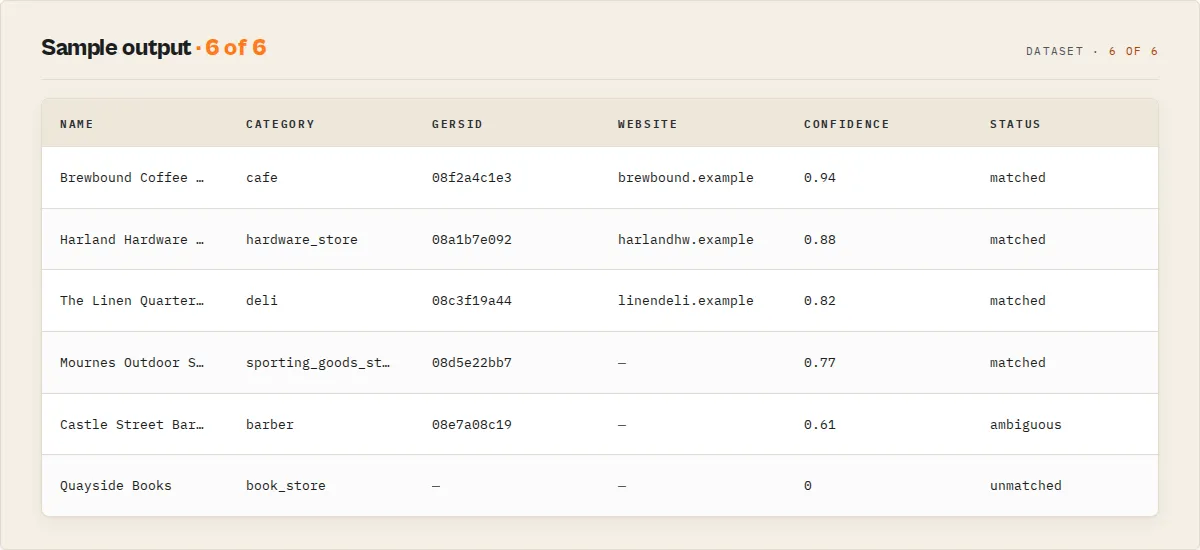Image resolution: width=1200 pixels, height=550 pixels.
Task: Select GERS ID 08e7a08c19
Action: 472,425
